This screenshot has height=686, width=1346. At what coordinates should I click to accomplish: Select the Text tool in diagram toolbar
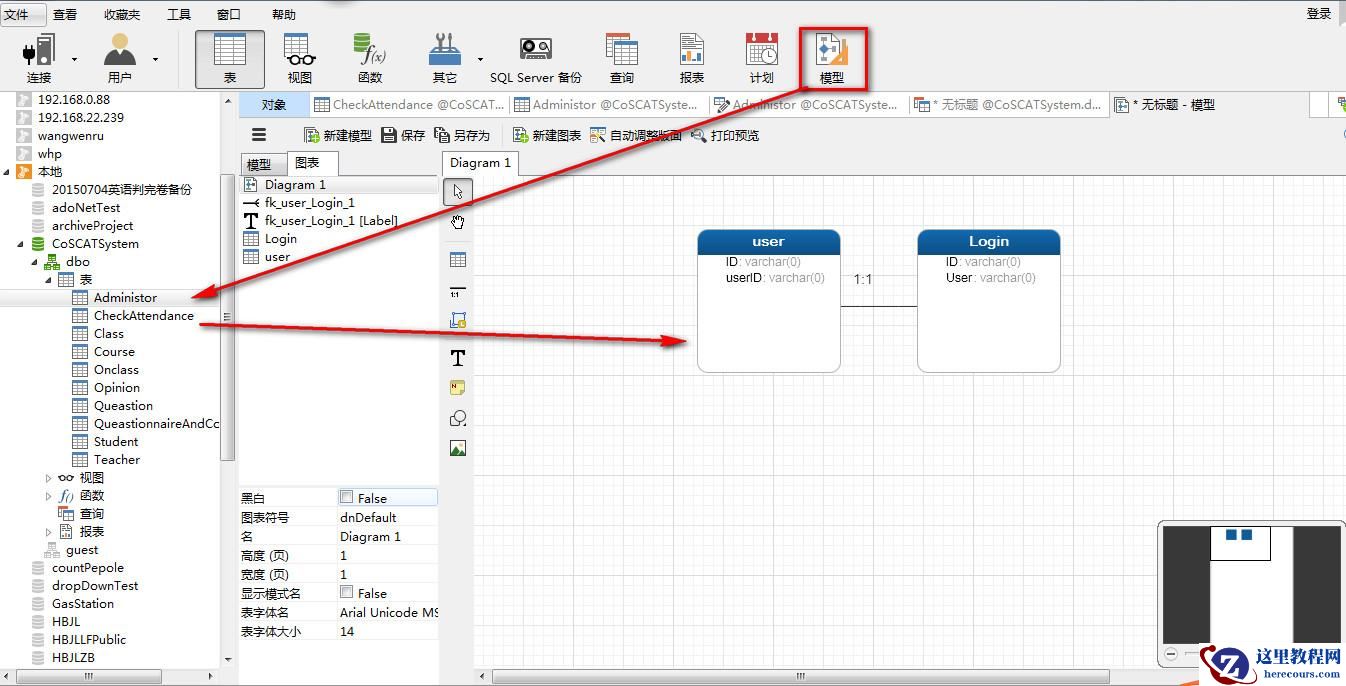(457, 357)
